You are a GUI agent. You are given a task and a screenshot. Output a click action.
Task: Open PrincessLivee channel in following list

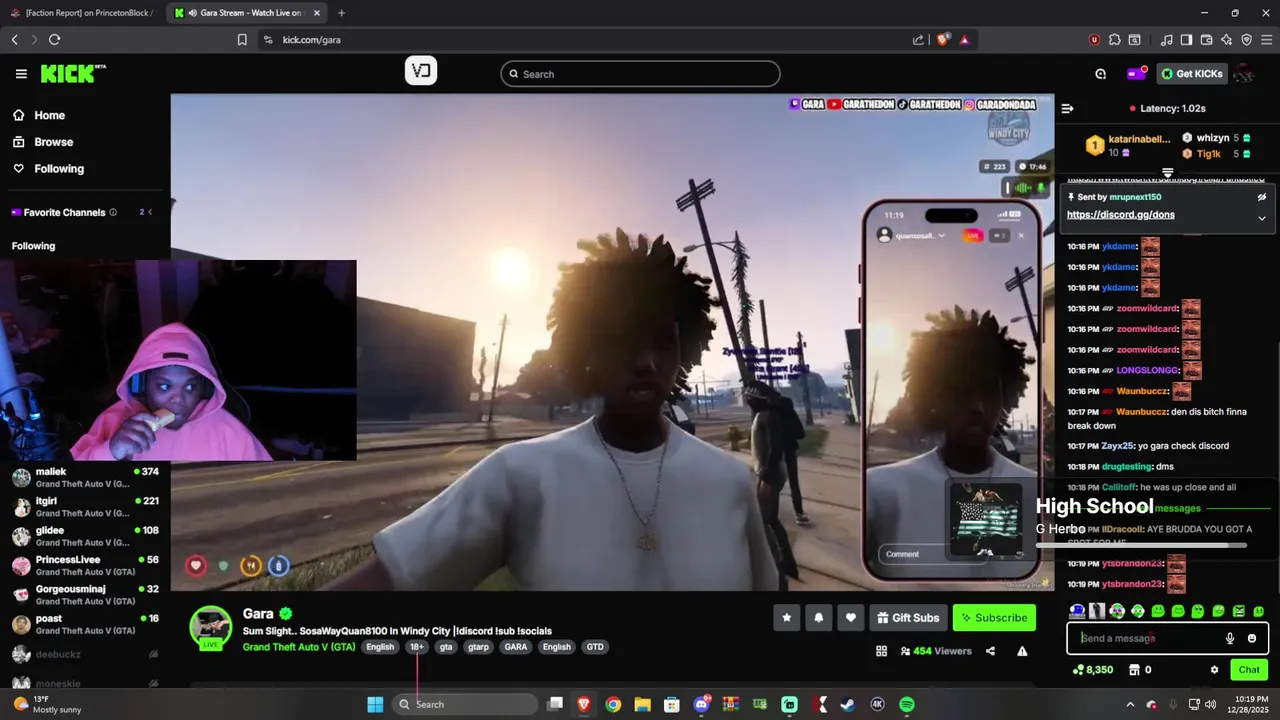click(x=85, y=566)
